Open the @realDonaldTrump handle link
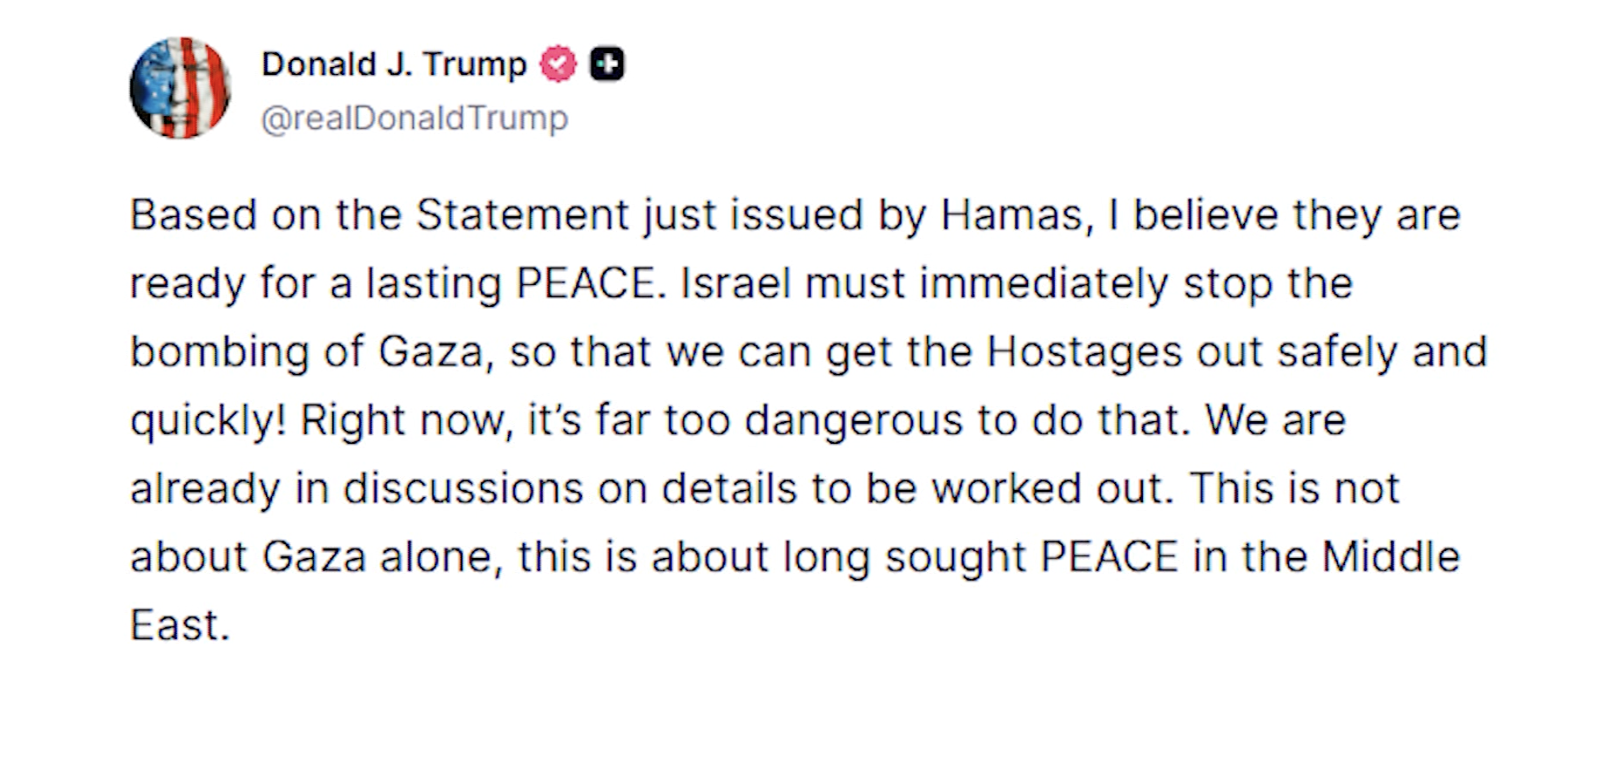 pos(414,118)
